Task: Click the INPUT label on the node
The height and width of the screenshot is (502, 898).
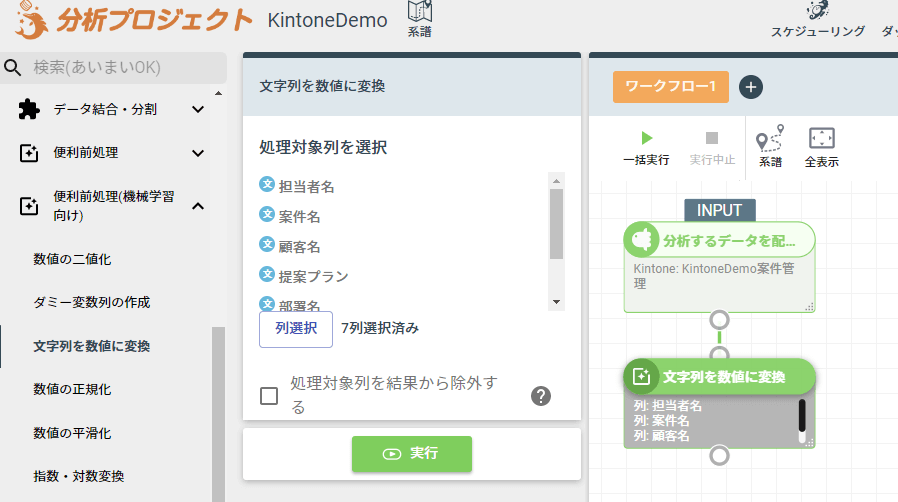Action: (719, 210)
